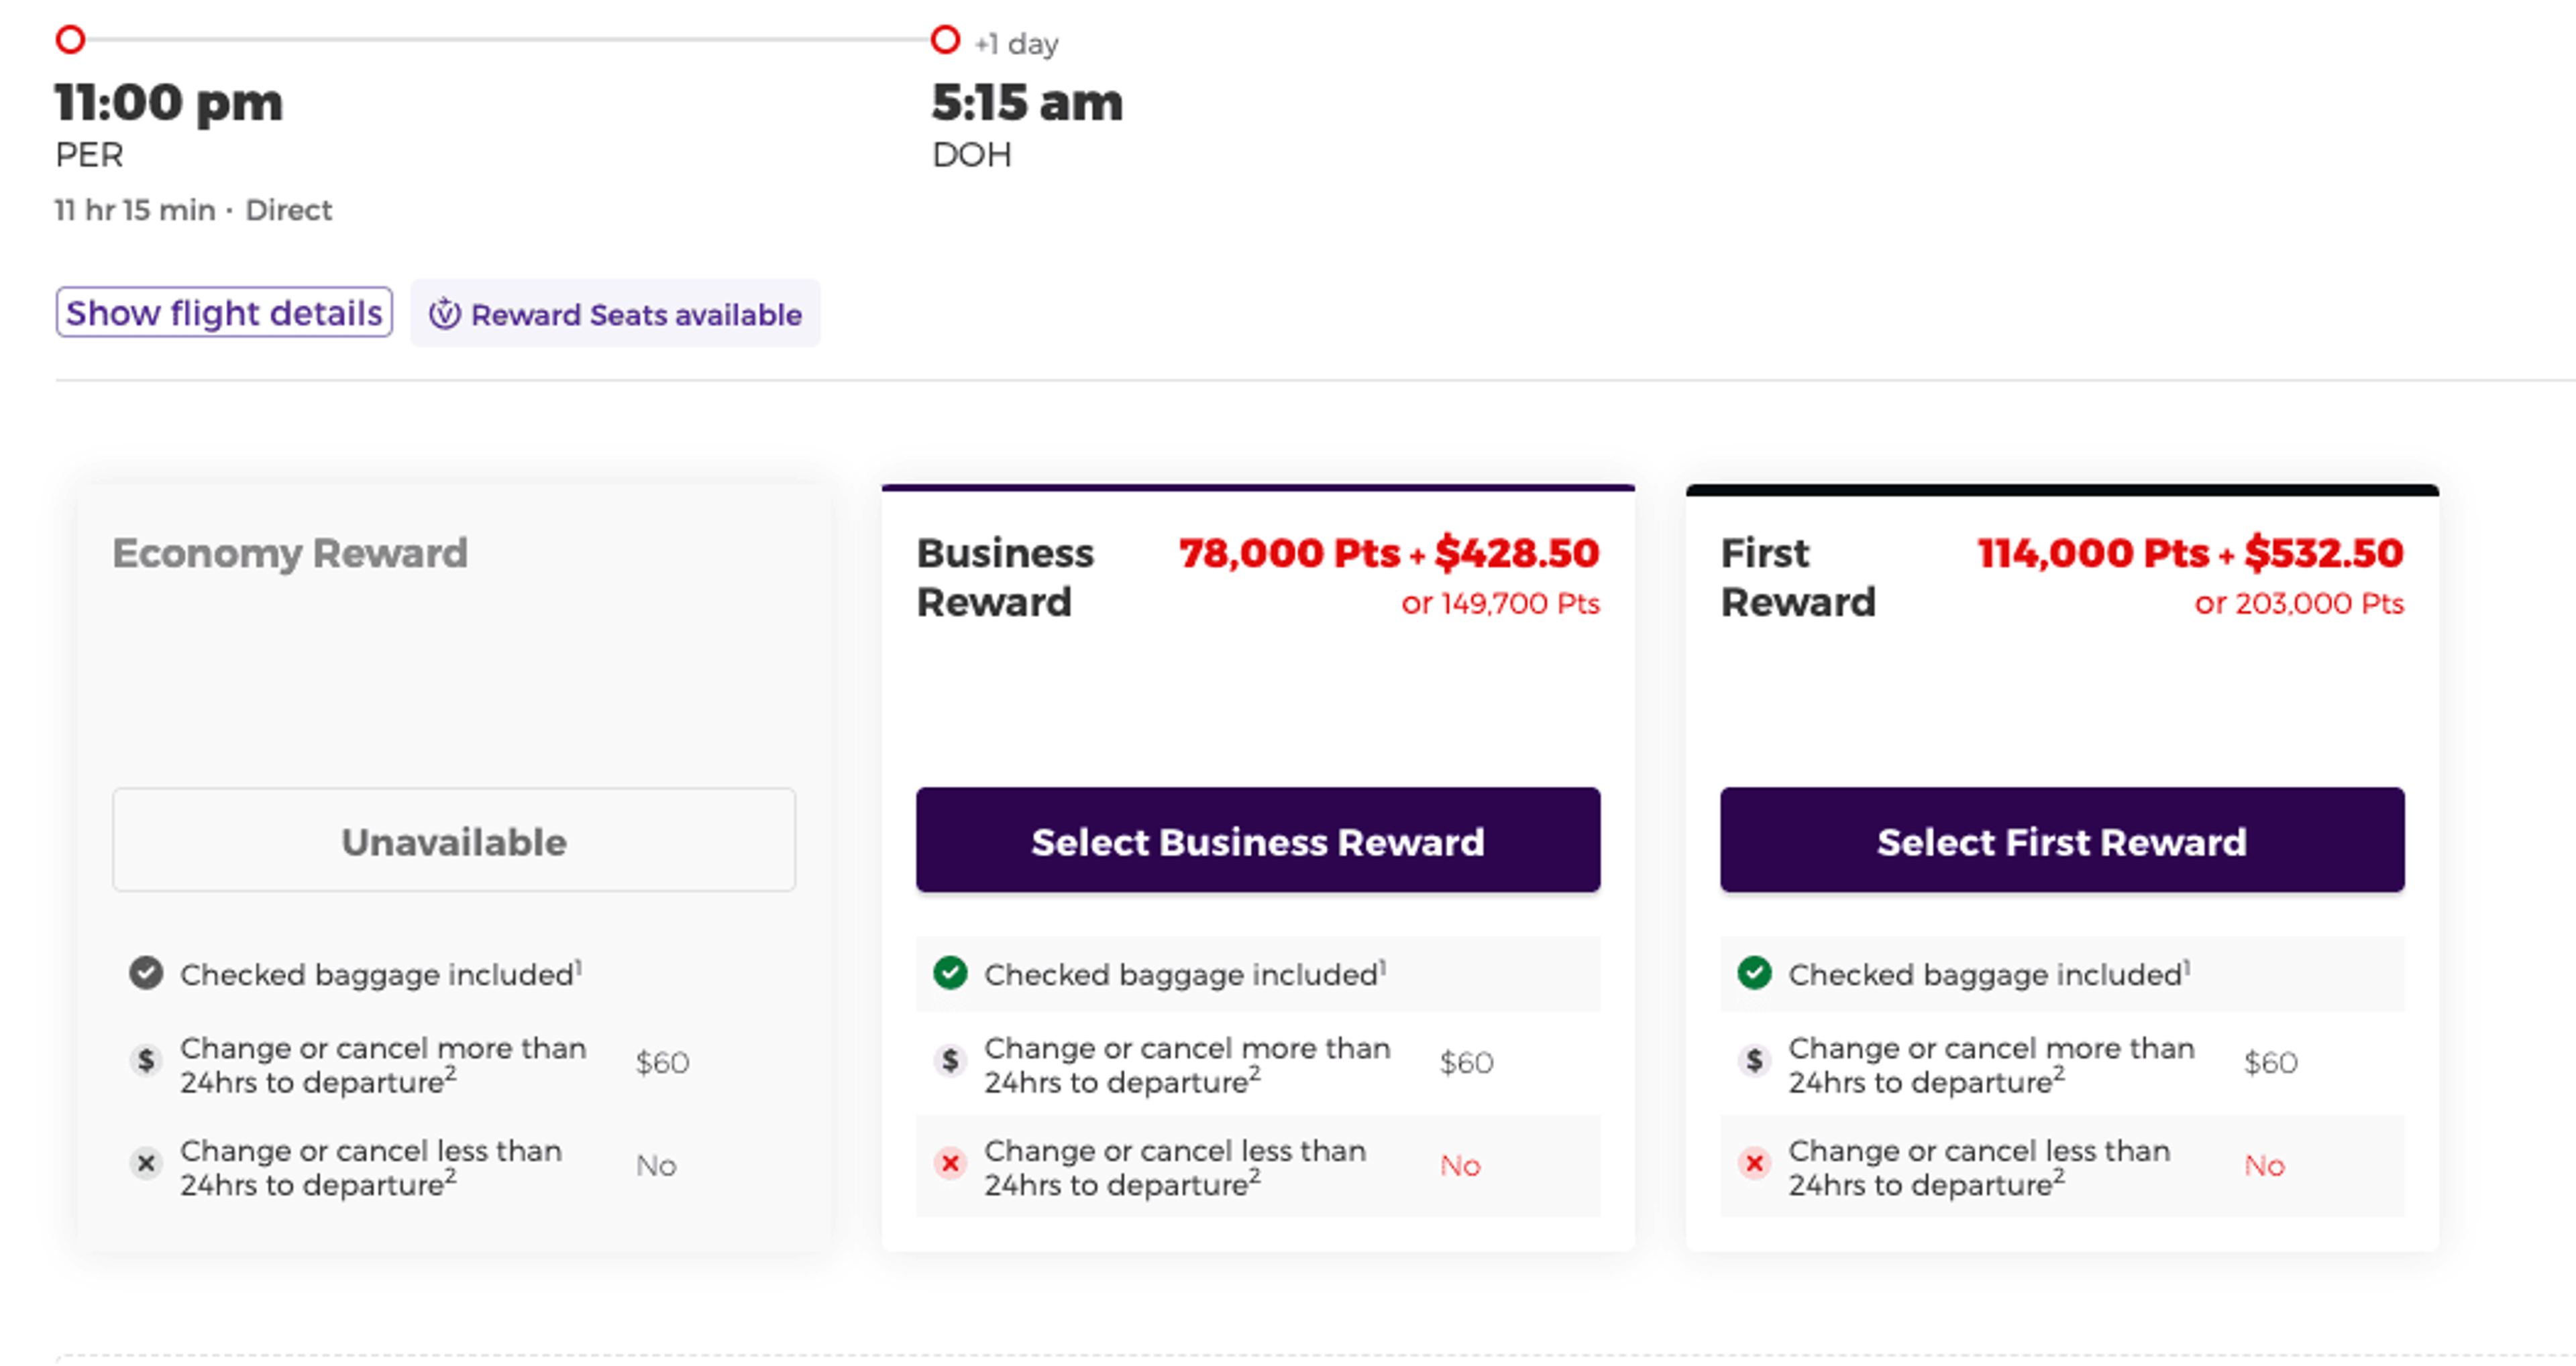Click First Reward dollar fee icon
The image size is (2576, 1366).
click(x=1754, y=1060)
